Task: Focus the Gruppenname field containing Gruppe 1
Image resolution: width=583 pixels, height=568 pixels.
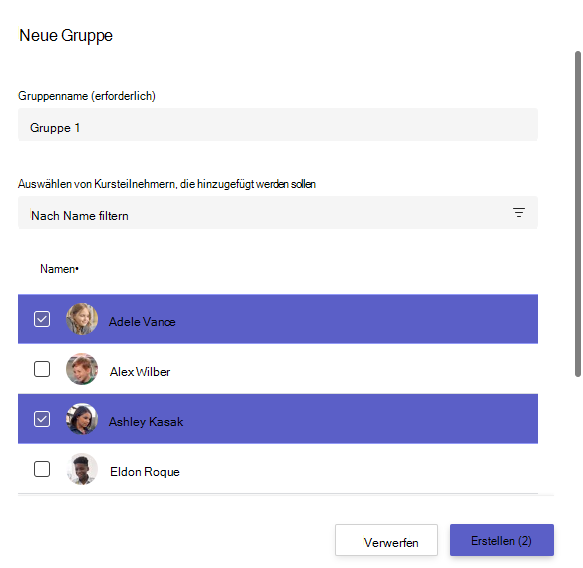Action: [x=278, y=125]
